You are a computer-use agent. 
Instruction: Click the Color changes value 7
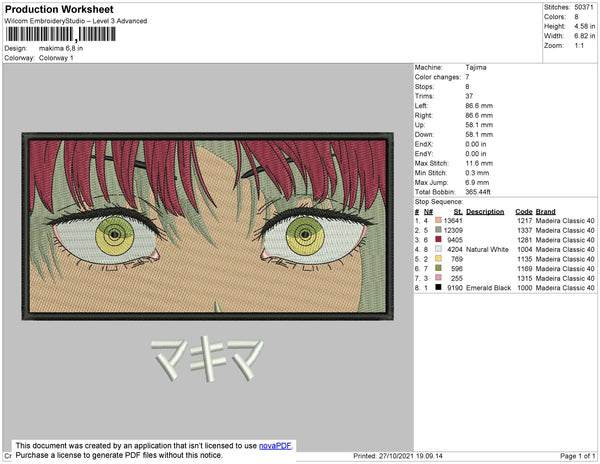[467, 77]
